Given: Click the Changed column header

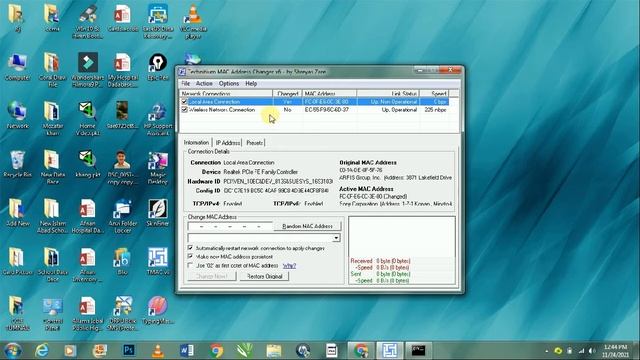Looking at the screenshot, I should 288,93.
